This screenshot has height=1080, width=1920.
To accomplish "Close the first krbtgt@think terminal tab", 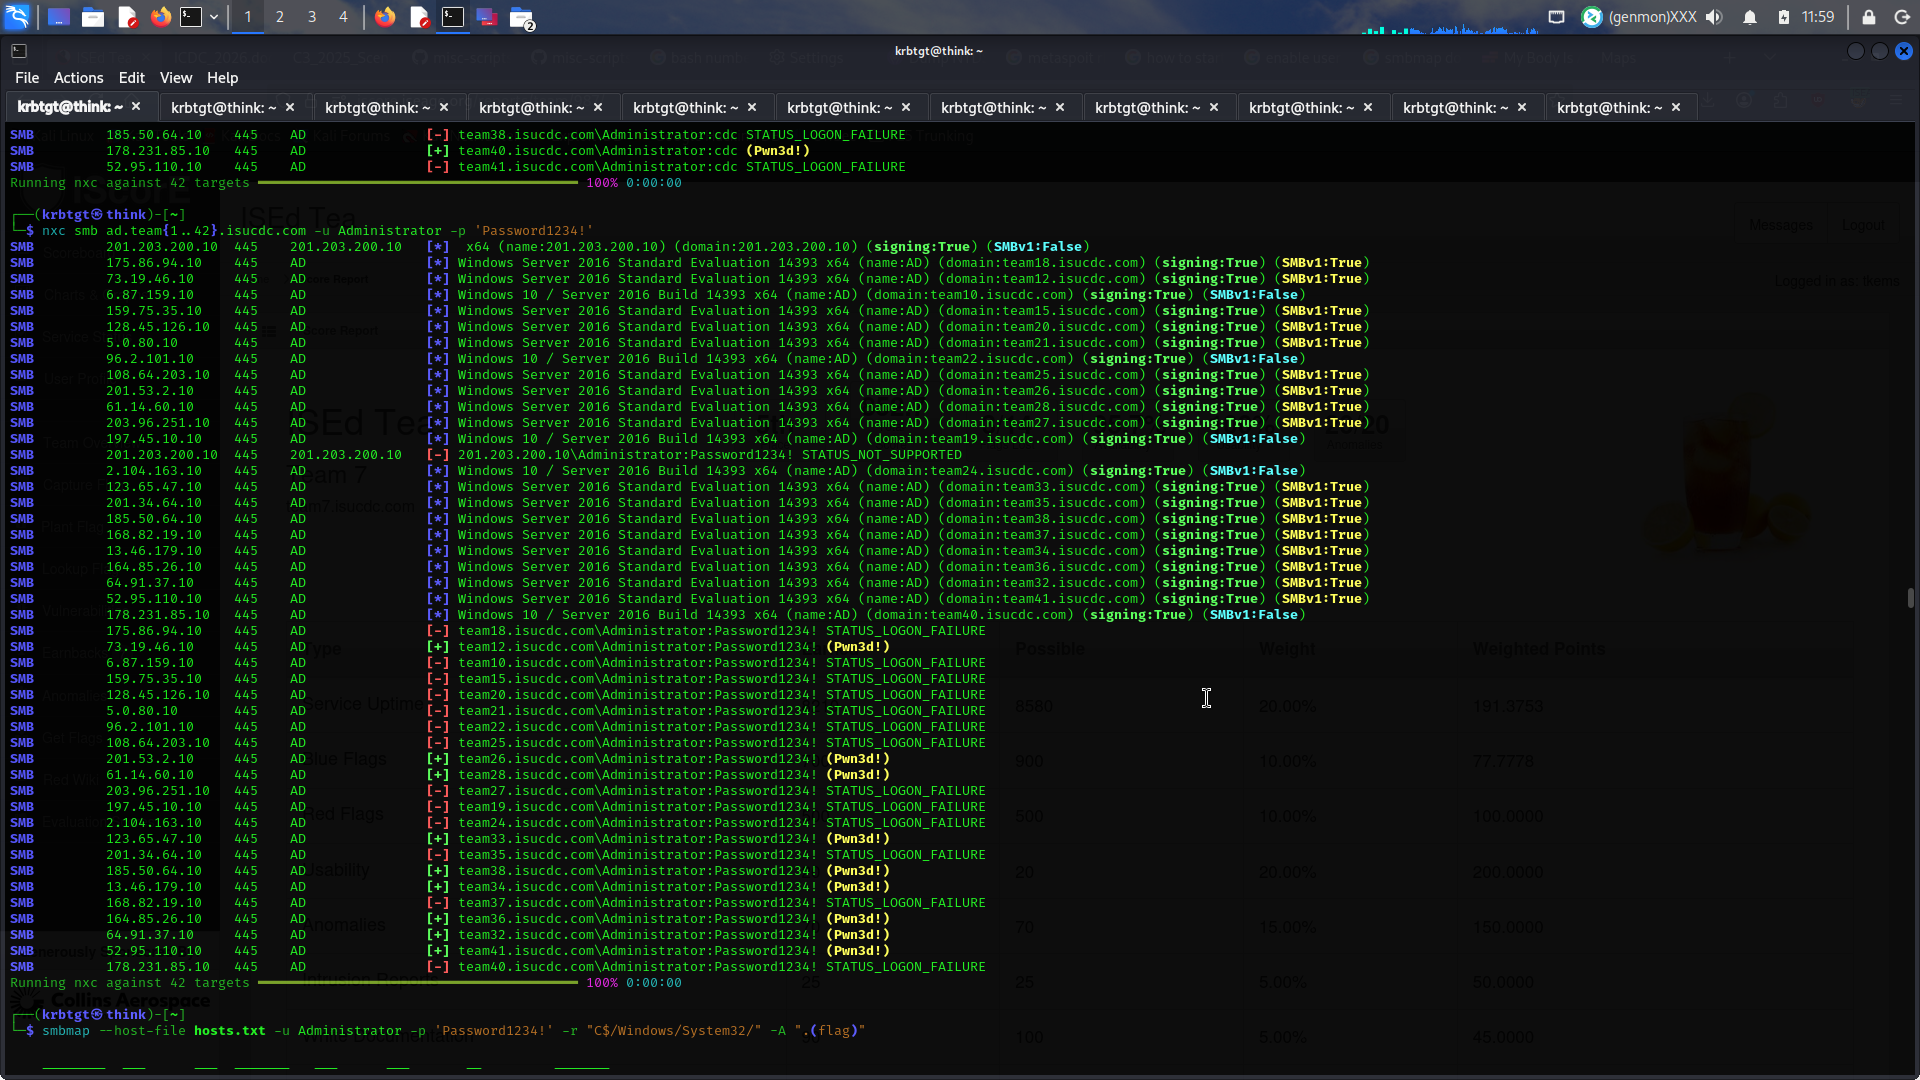I will tap(136, 107).
